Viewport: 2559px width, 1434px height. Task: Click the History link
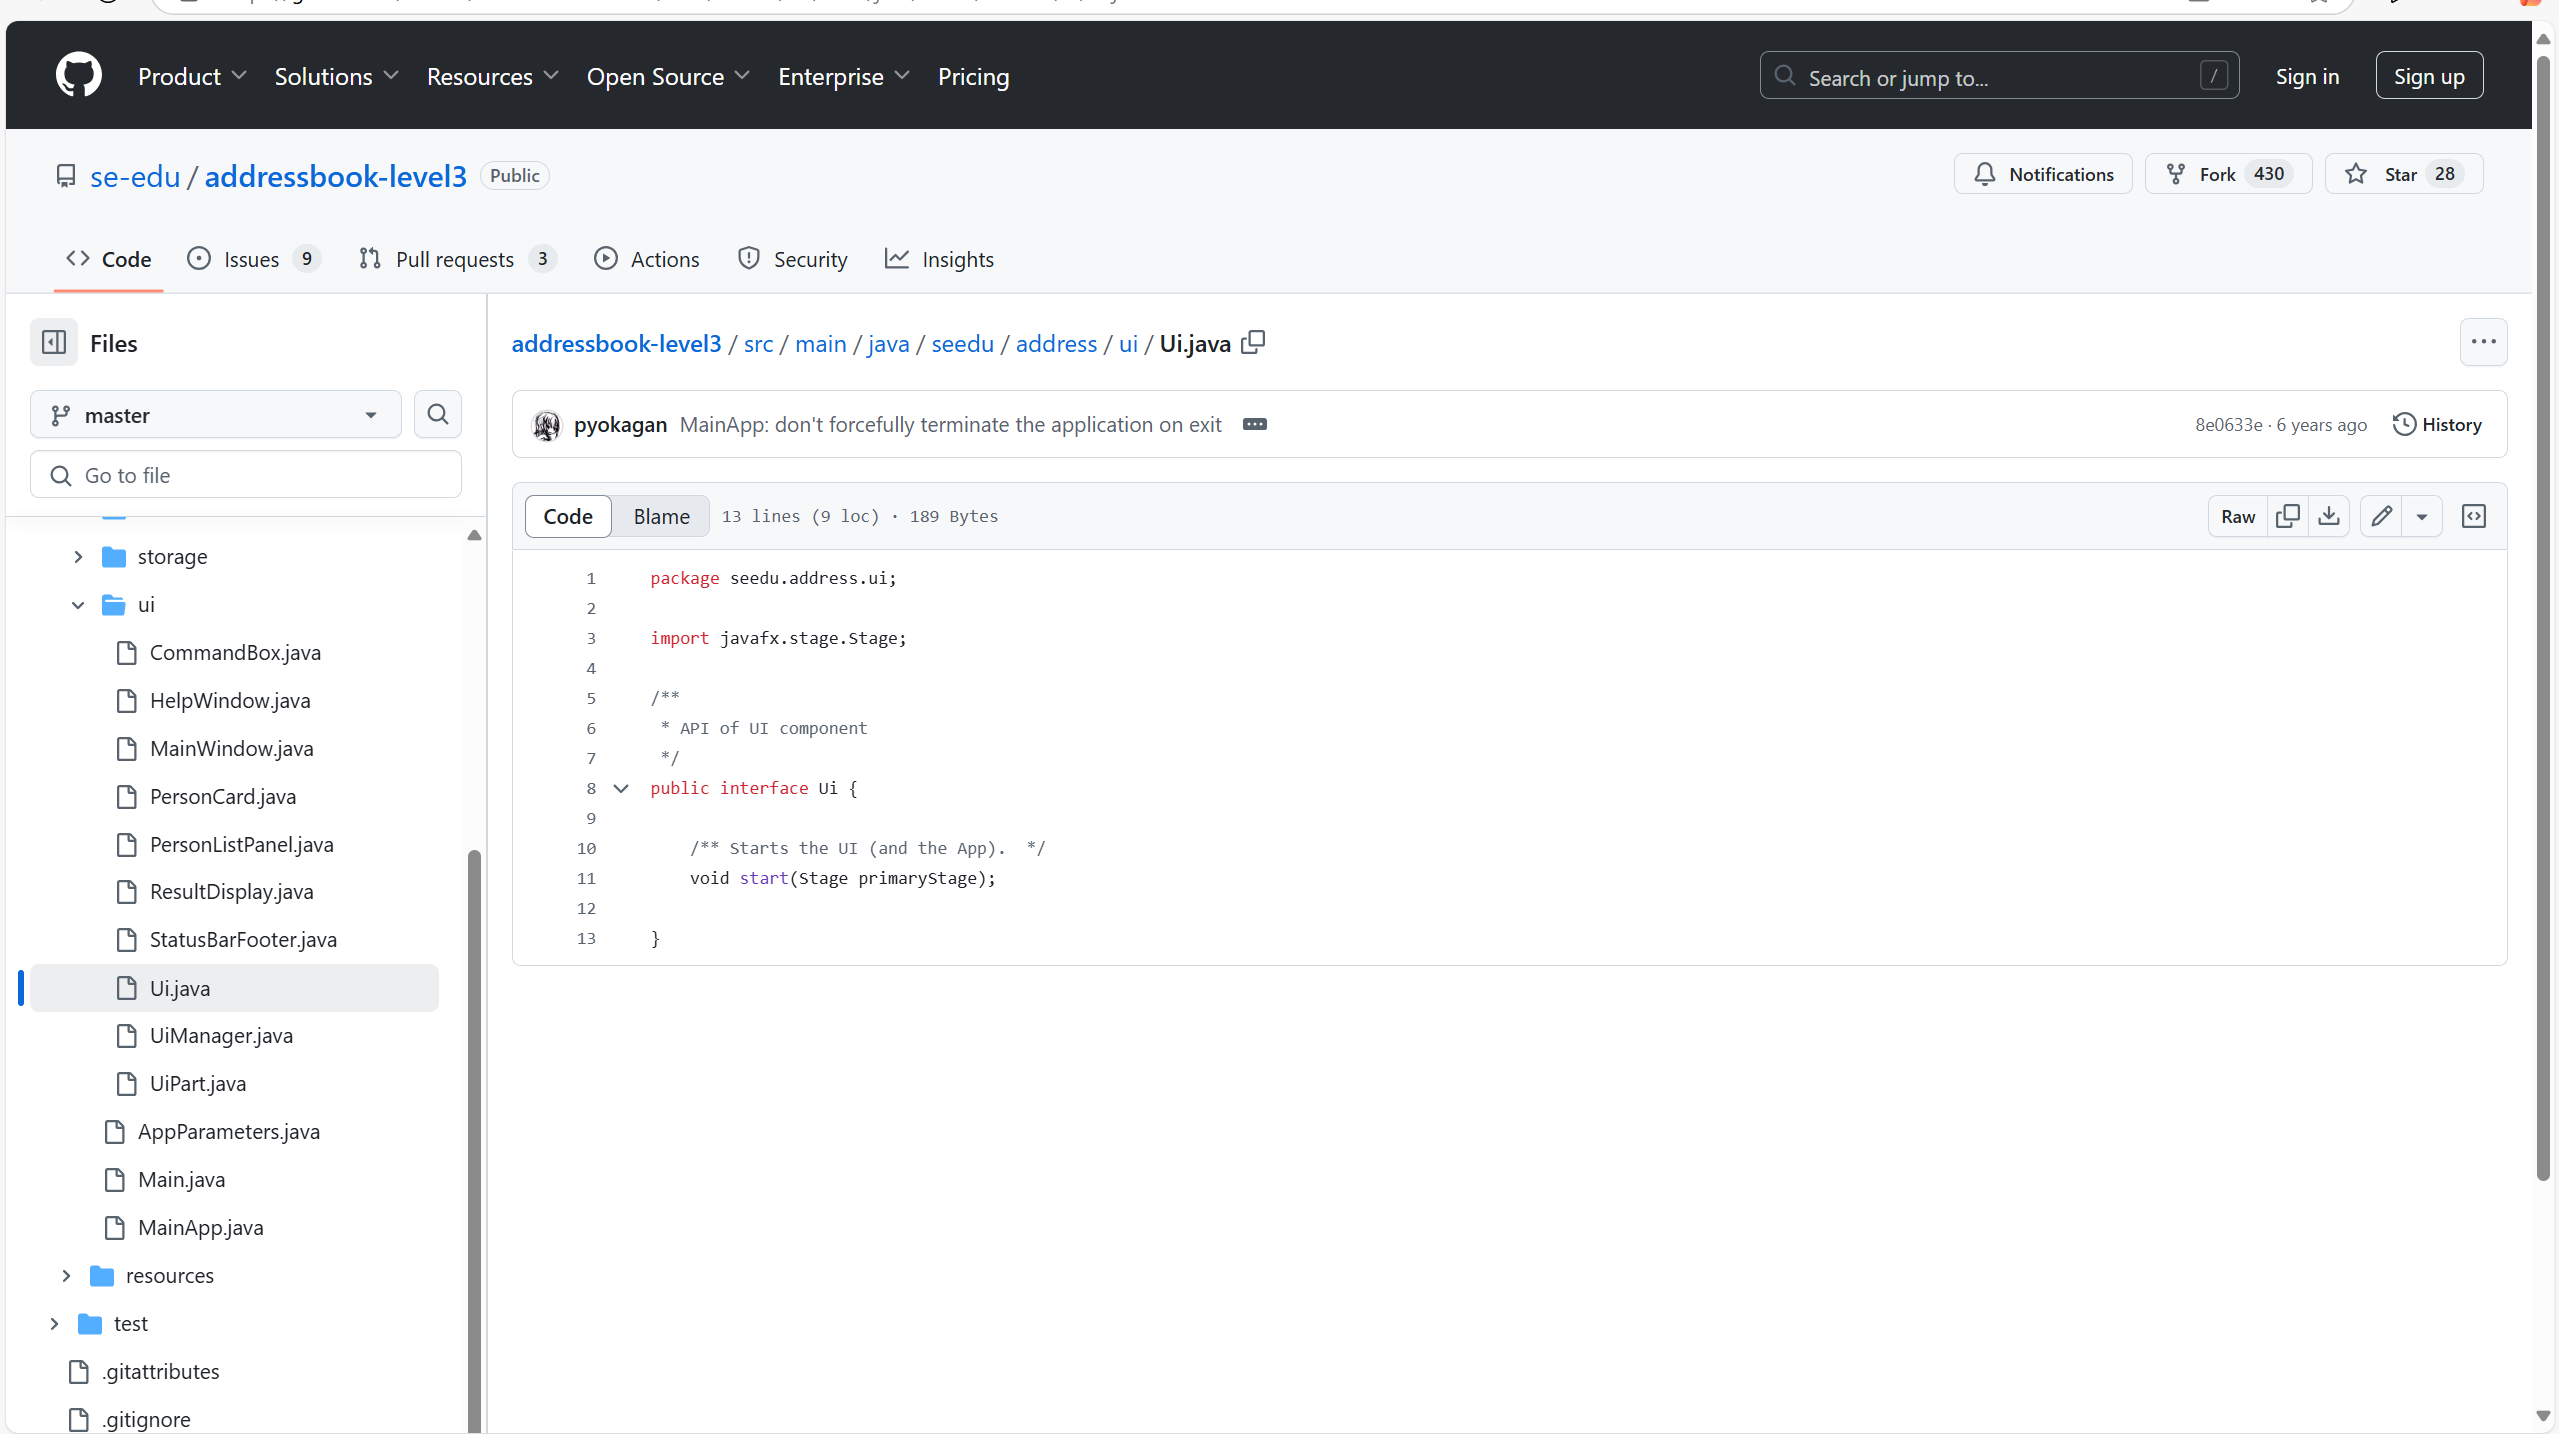(x=2437, y=424)
